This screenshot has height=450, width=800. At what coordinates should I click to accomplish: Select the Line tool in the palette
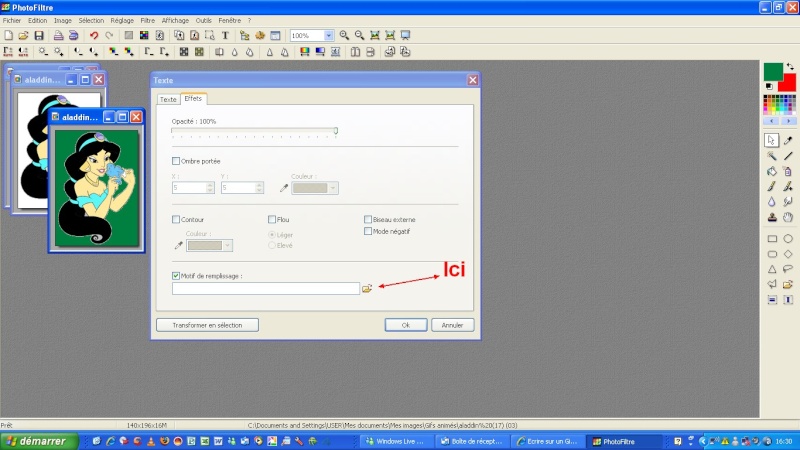coord(788,156)
